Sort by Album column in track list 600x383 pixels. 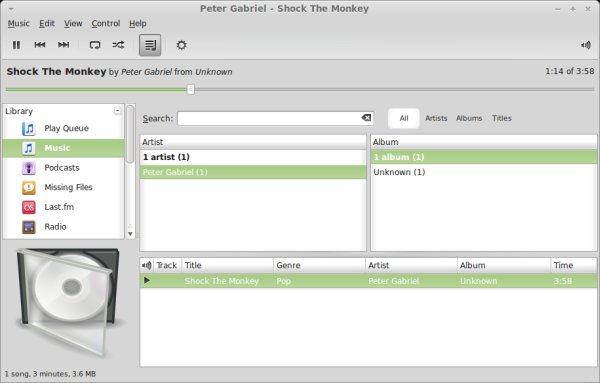504,265
